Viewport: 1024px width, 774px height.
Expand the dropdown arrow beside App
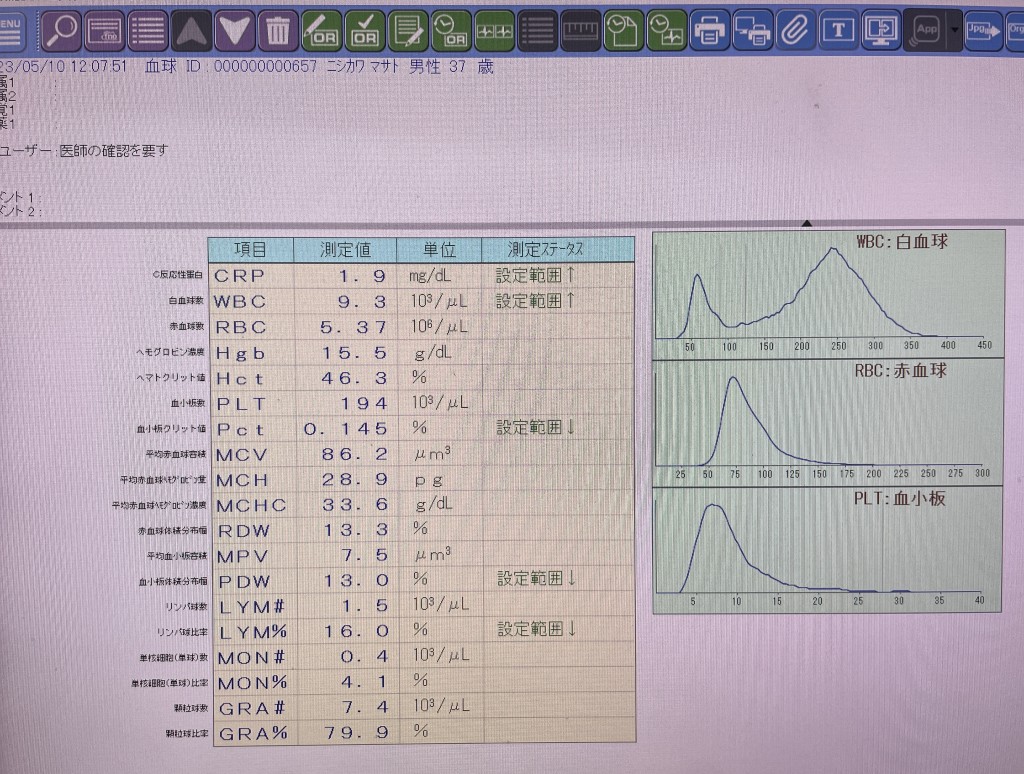(x=955, y=30)
